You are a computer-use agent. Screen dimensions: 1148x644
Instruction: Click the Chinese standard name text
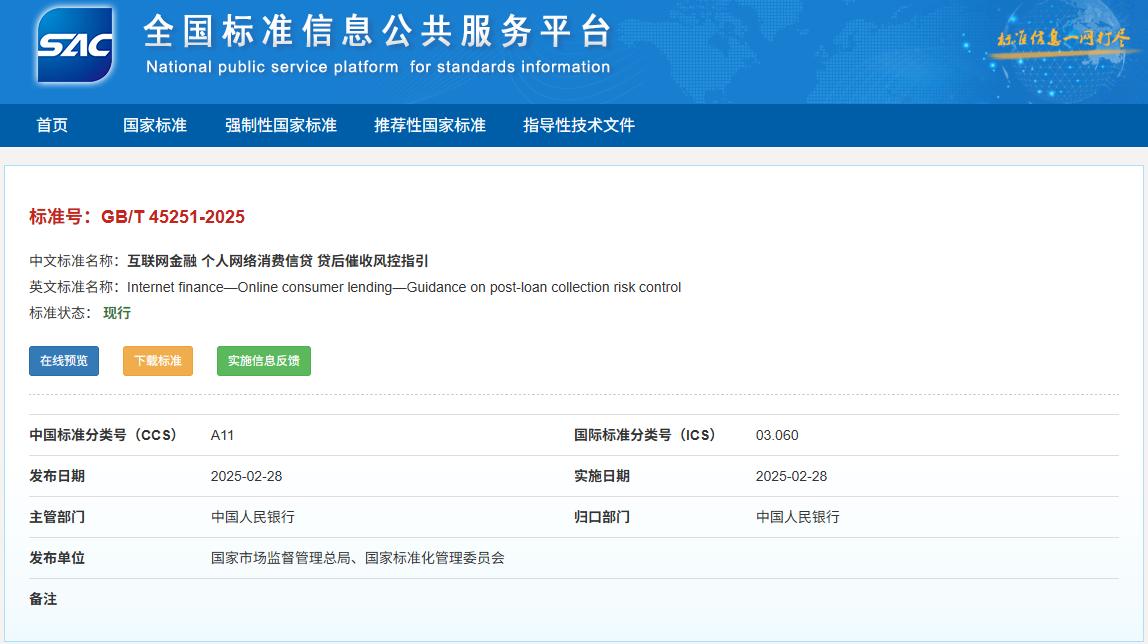278,261
